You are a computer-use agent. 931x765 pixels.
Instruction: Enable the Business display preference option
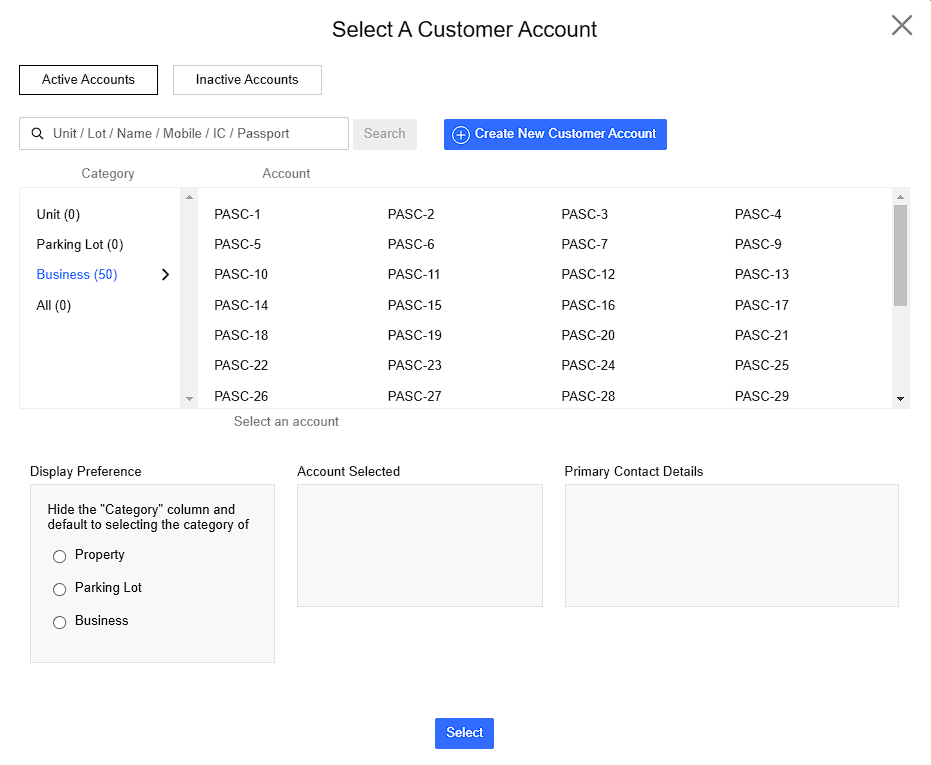tap(60, 622)
